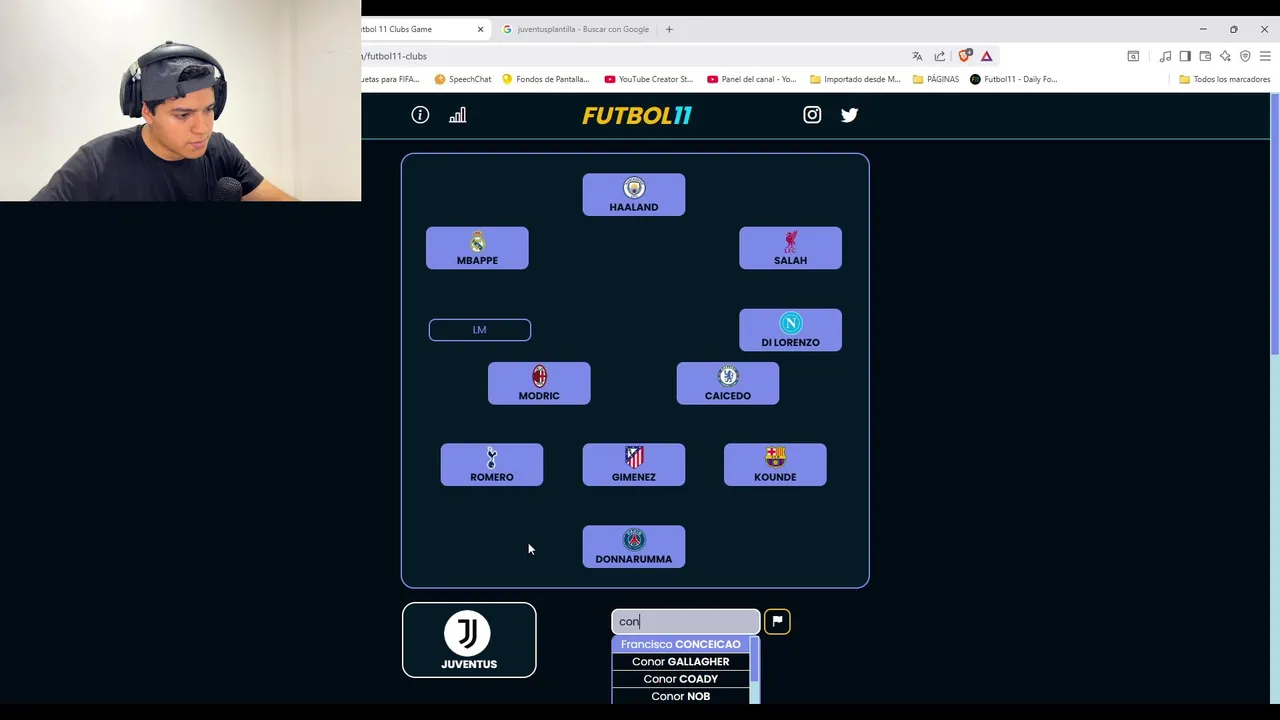
Task: Open the SpeechChat bookmark
Action: point(463,79)
